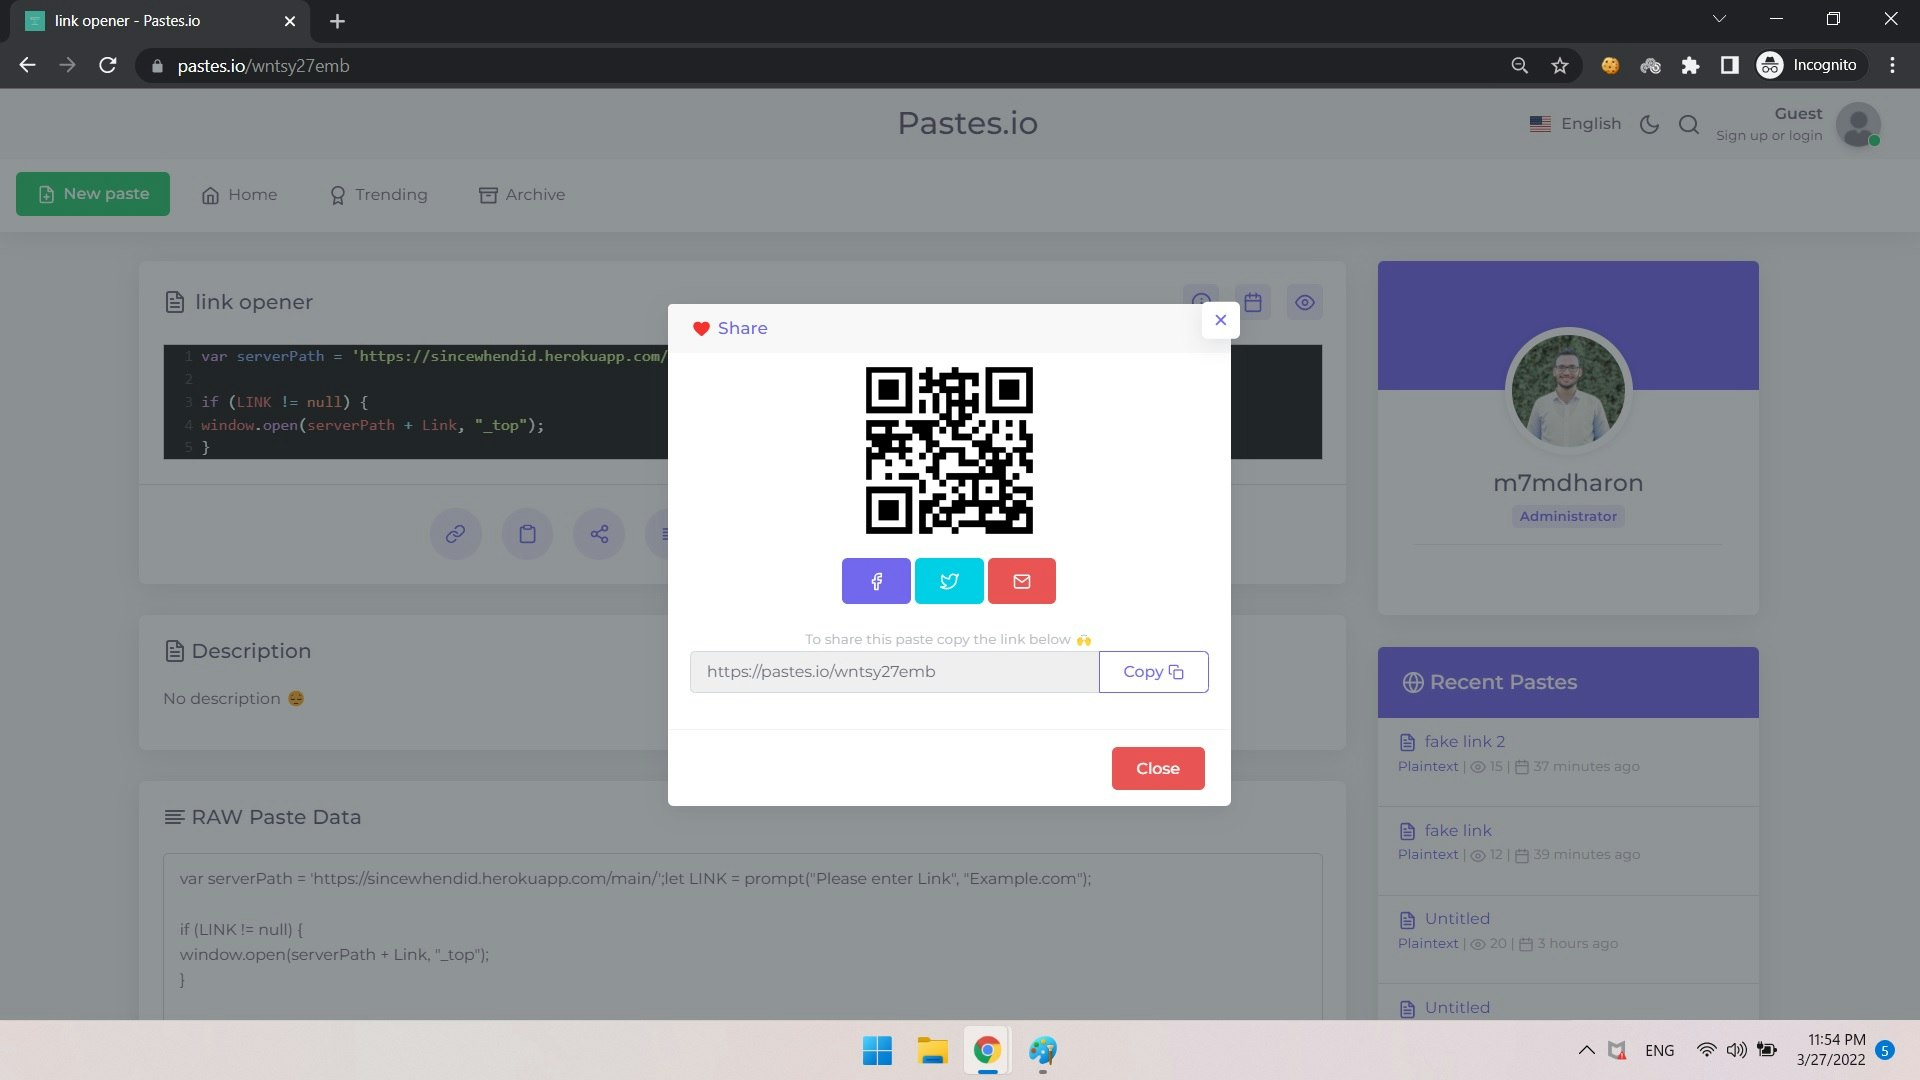The image size is (1920, 1080).
Task: Bookmark page with star icon
Action: coord(1559,66)
